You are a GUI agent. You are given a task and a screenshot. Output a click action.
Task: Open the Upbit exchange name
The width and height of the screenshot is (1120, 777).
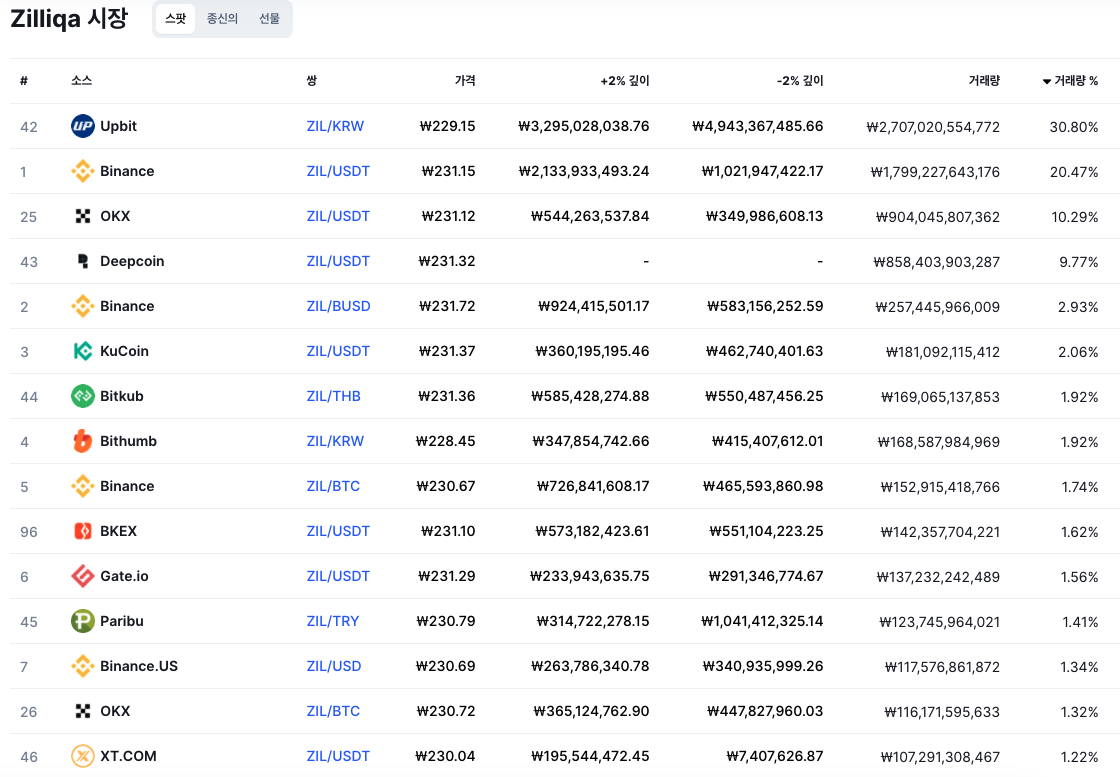coord(118,126)
